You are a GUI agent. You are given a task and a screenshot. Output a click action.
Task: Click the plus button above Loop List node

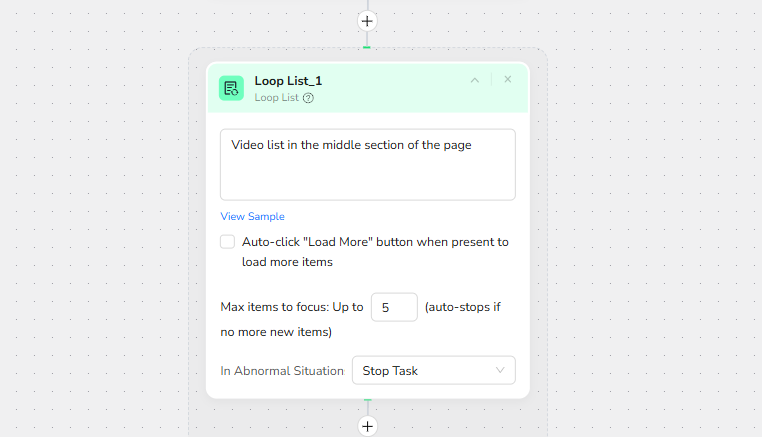(x=367, y=21)
